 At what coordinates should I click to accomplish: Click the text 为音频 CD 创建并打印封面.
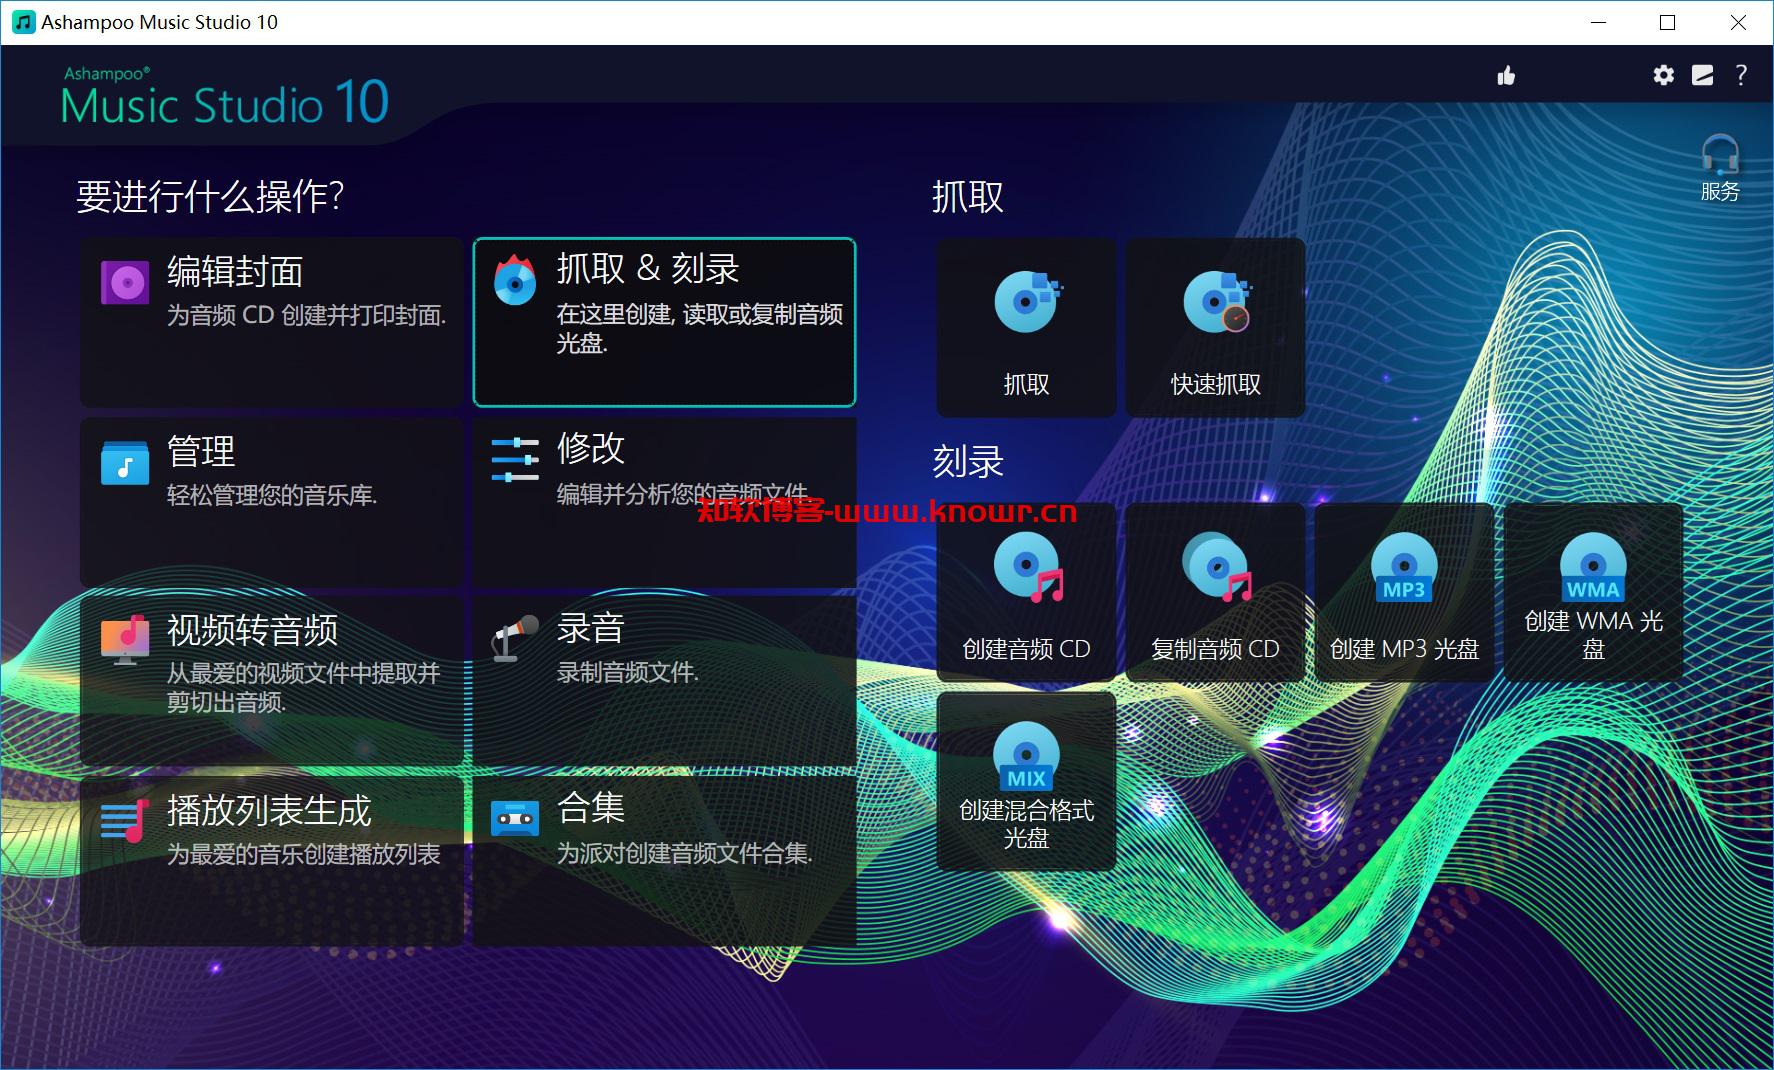306,315
